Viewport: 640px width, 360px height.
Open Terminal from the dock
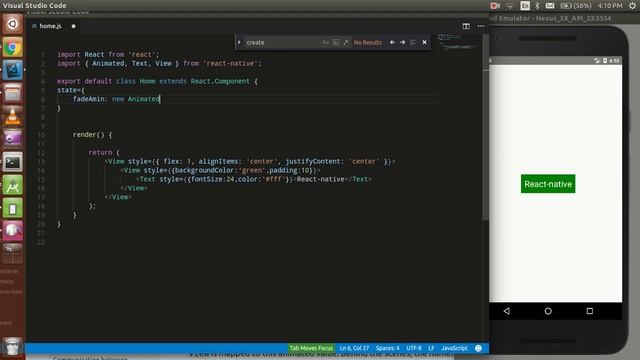(x=13, y=162)
